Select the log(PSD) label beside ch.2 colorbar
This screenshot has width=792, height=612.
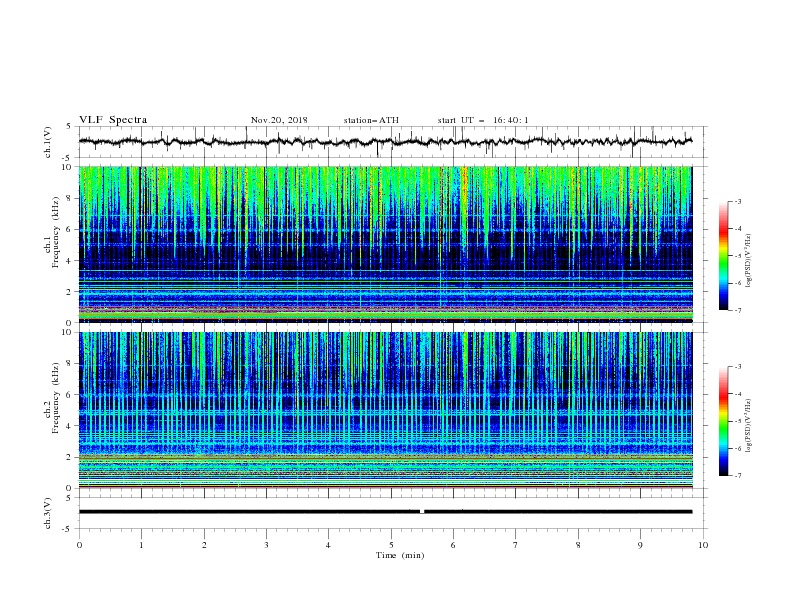click(x=749, y=425)
